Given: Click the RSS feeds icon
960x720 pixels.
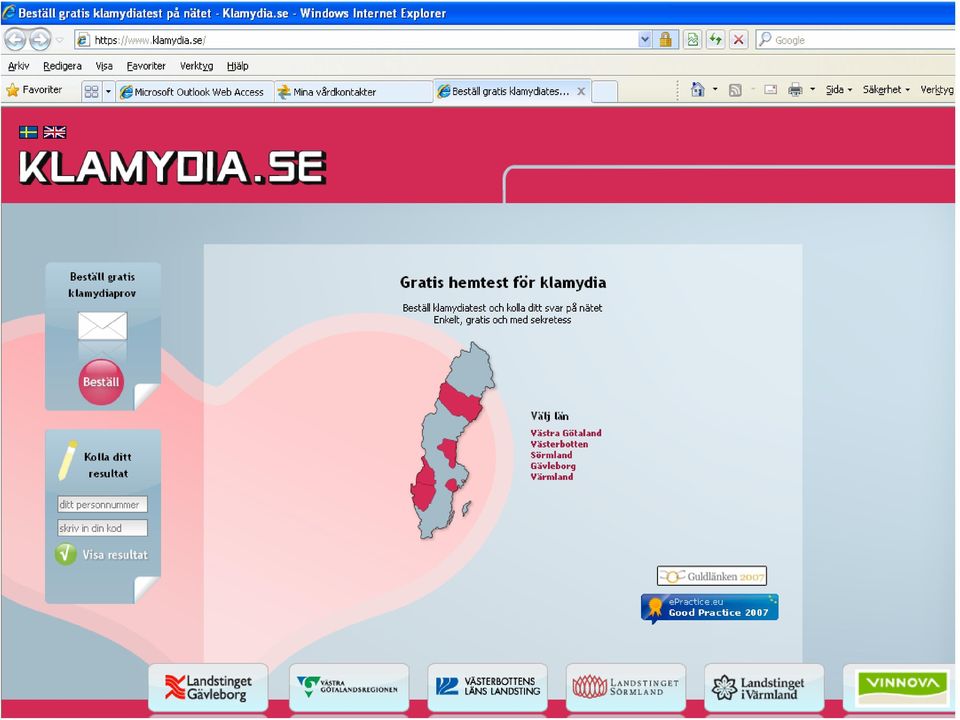Looking at the screenshot, I should coord(735,90).
